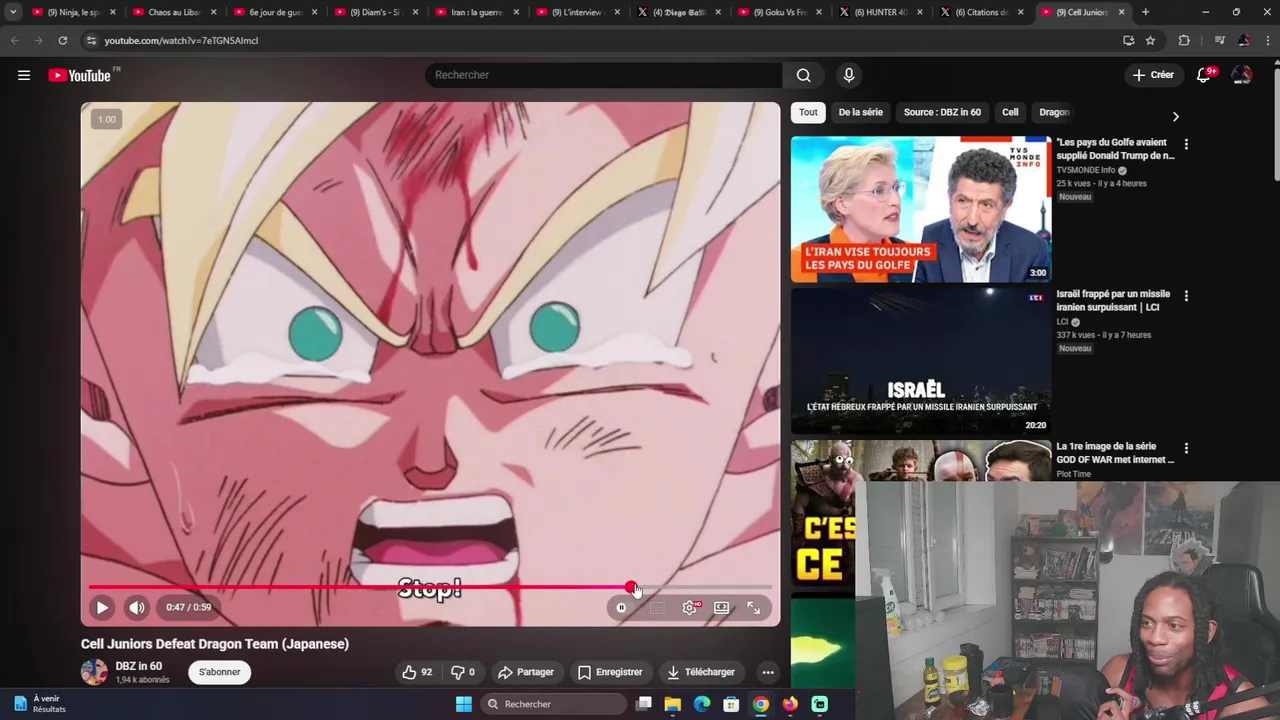Screen dimensions: 1280x720
Task: Open options for Israël frappé video
Action: pyautogui.click(x=1186, y=296)
